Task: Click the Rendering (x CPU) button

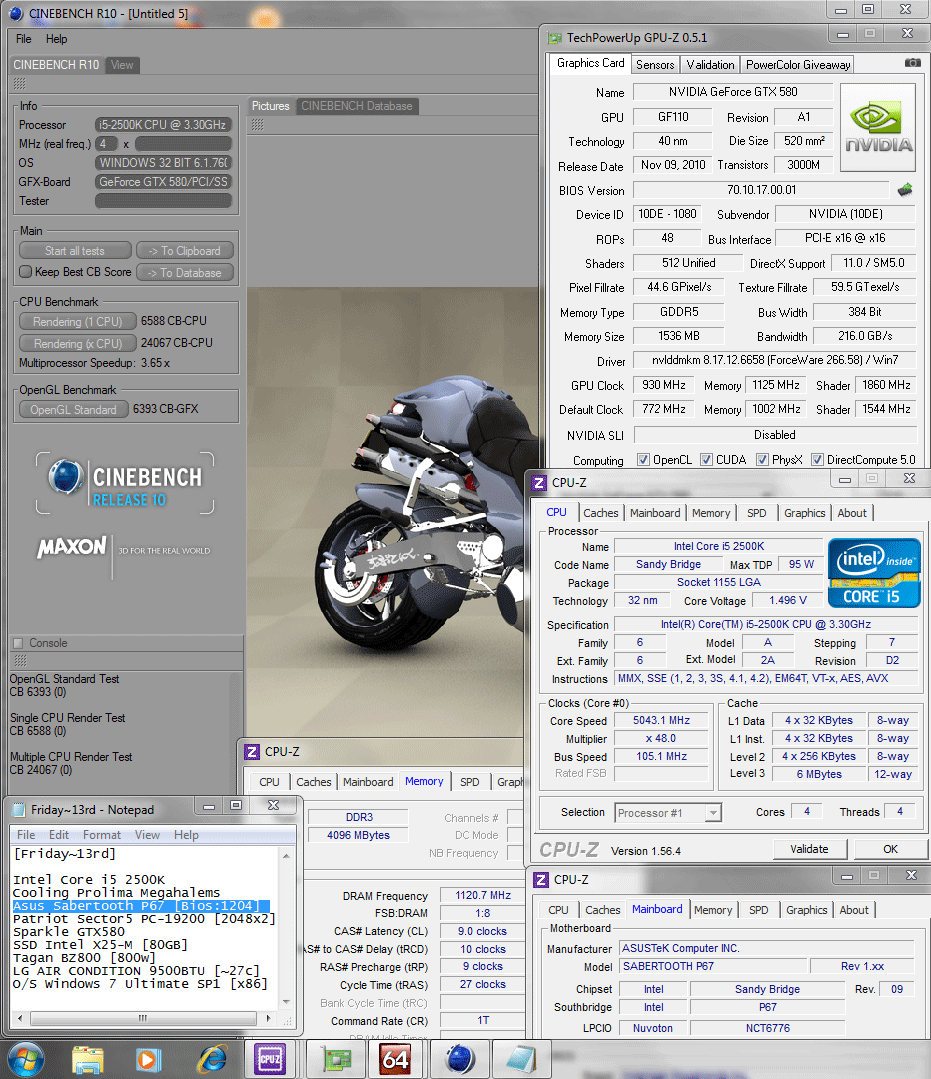Action: click(x=77, y=343)
